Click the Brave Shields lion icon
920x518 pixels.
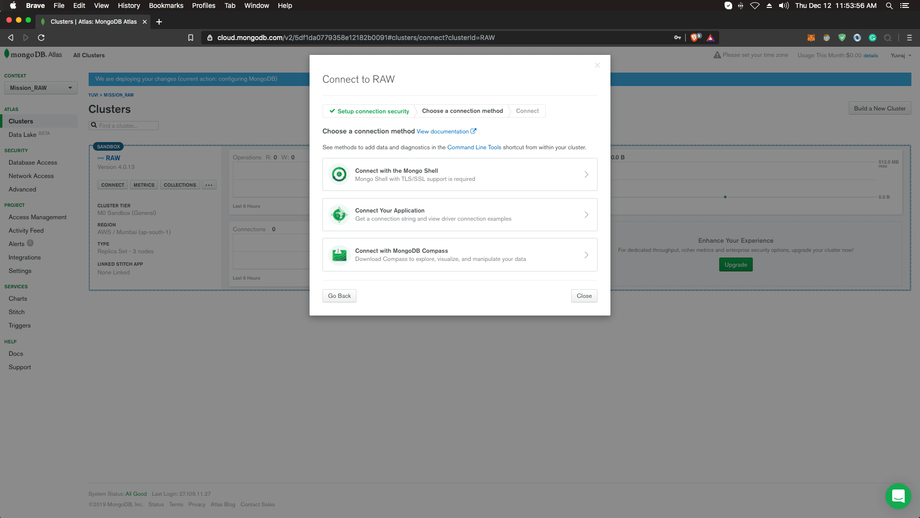pyautogui.click(x=696, y=38)
